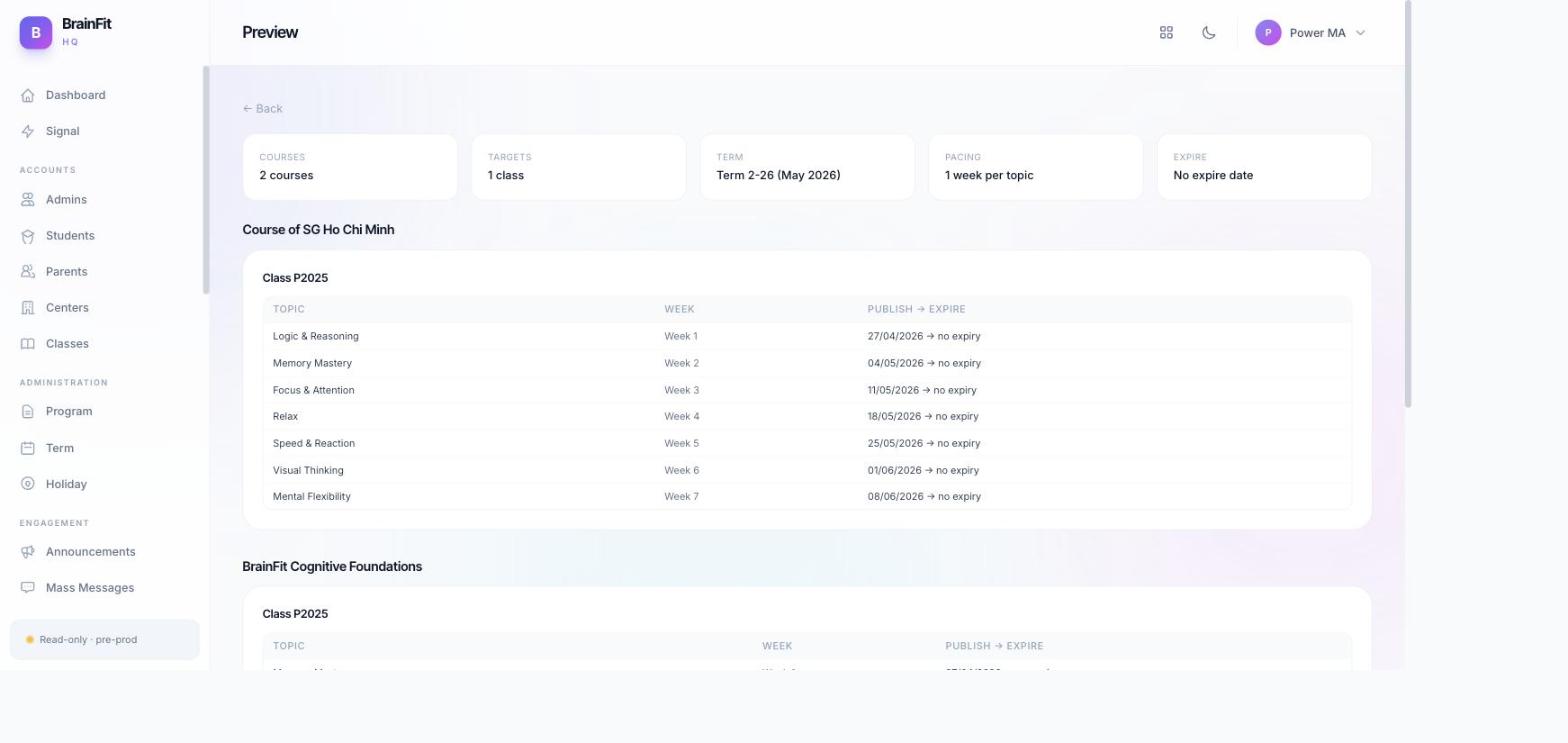The width and height of the screenshot is (1568, 743).
Task: Click the Students icon in sidebar
Action: [x=28, y=236]
